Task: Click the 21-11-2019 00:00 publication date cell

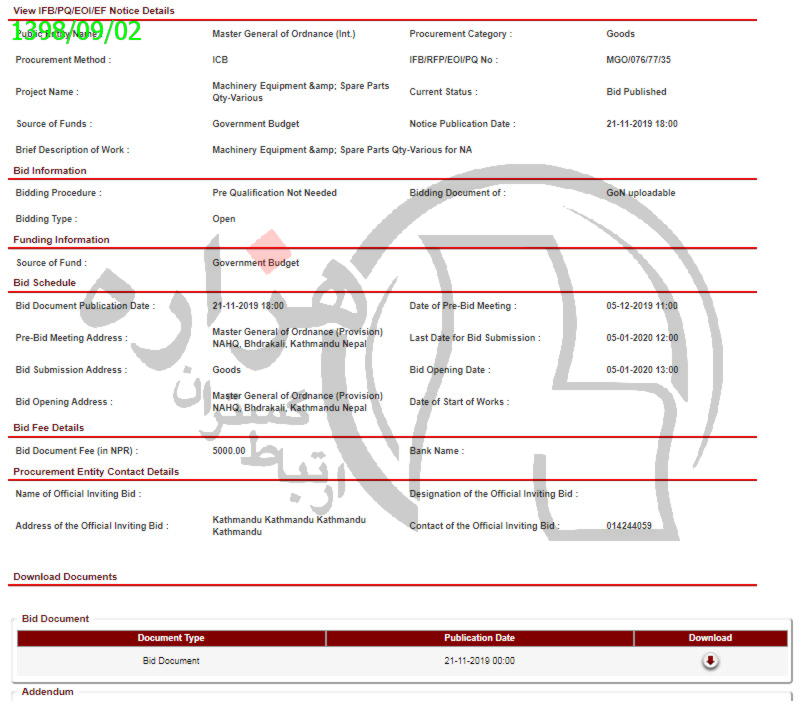Action: 479,661
